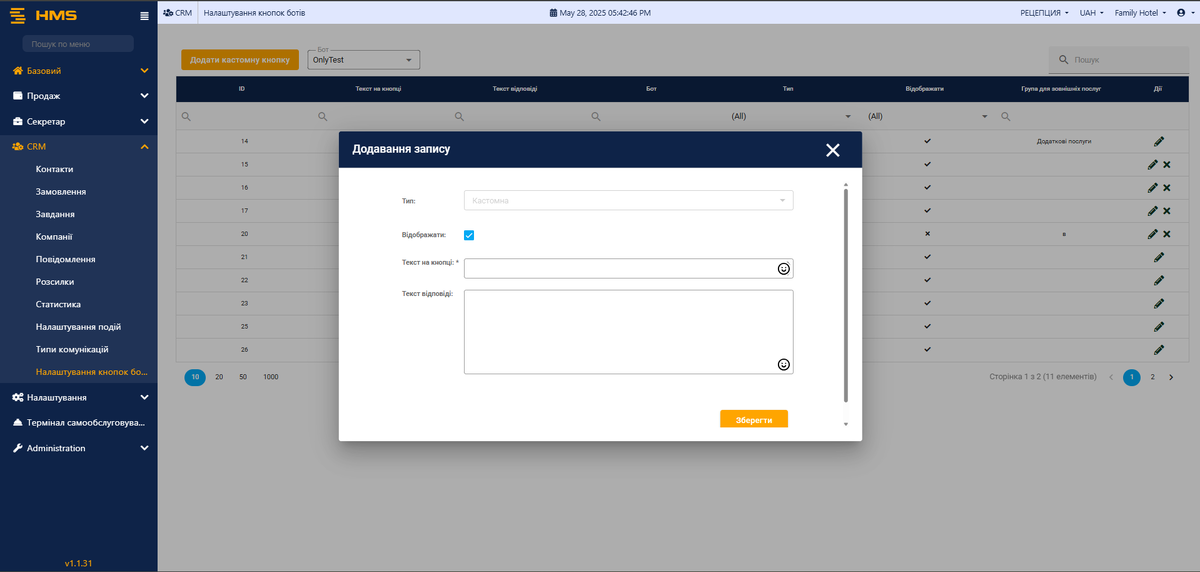The width and height of the screenshot is (1200, 572).
Task: Select 50 rows per page option
Action: pos(243,377)
